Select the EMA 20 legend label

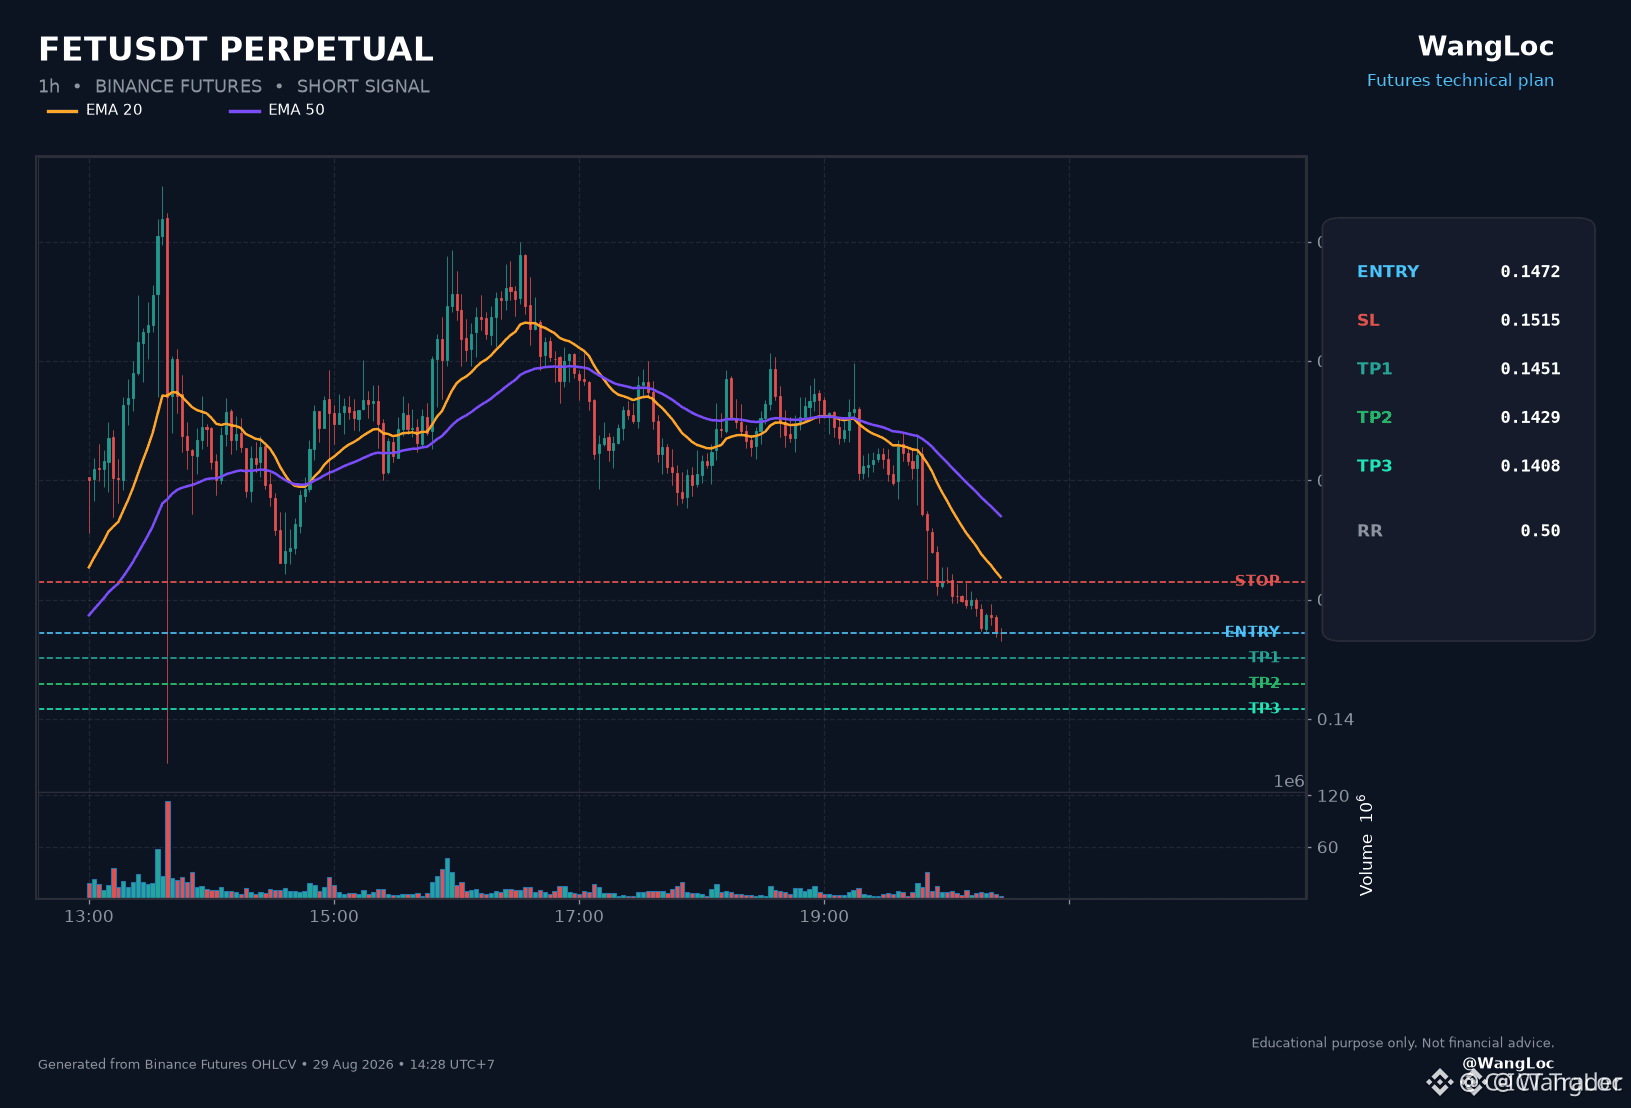pos(114,110)
